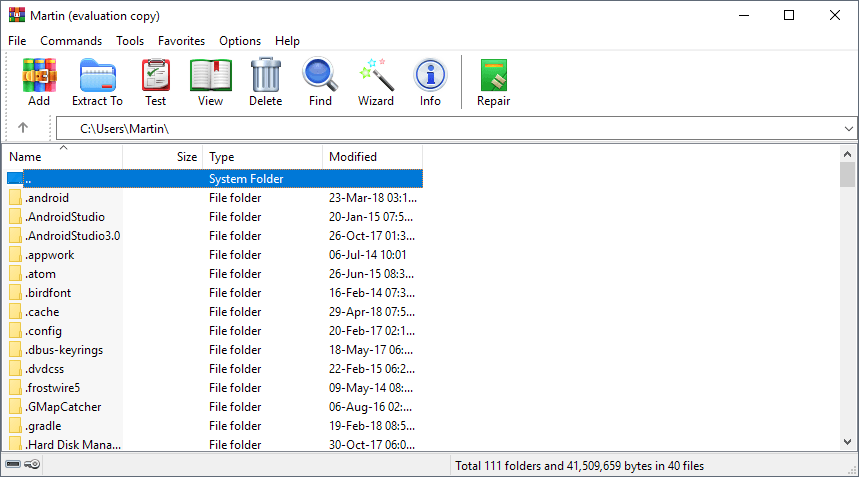This screenshot has height=477, width=859.
Task: Expand the address path dropdown arrow
Action: tap(849, 129)
